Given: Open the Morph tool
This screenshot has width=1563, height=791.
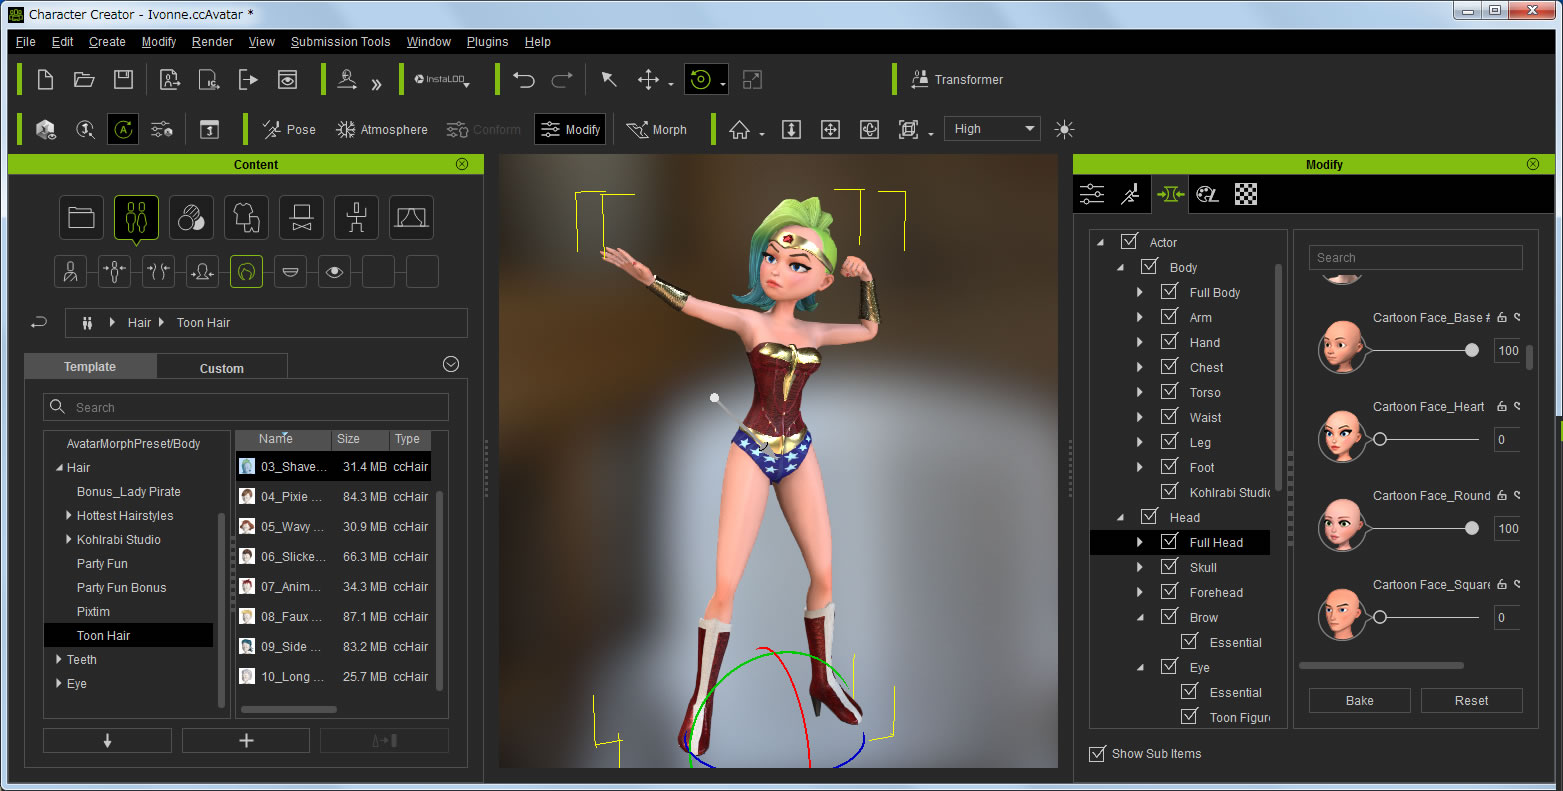Looking at the screenshot, I should (657, 129).
